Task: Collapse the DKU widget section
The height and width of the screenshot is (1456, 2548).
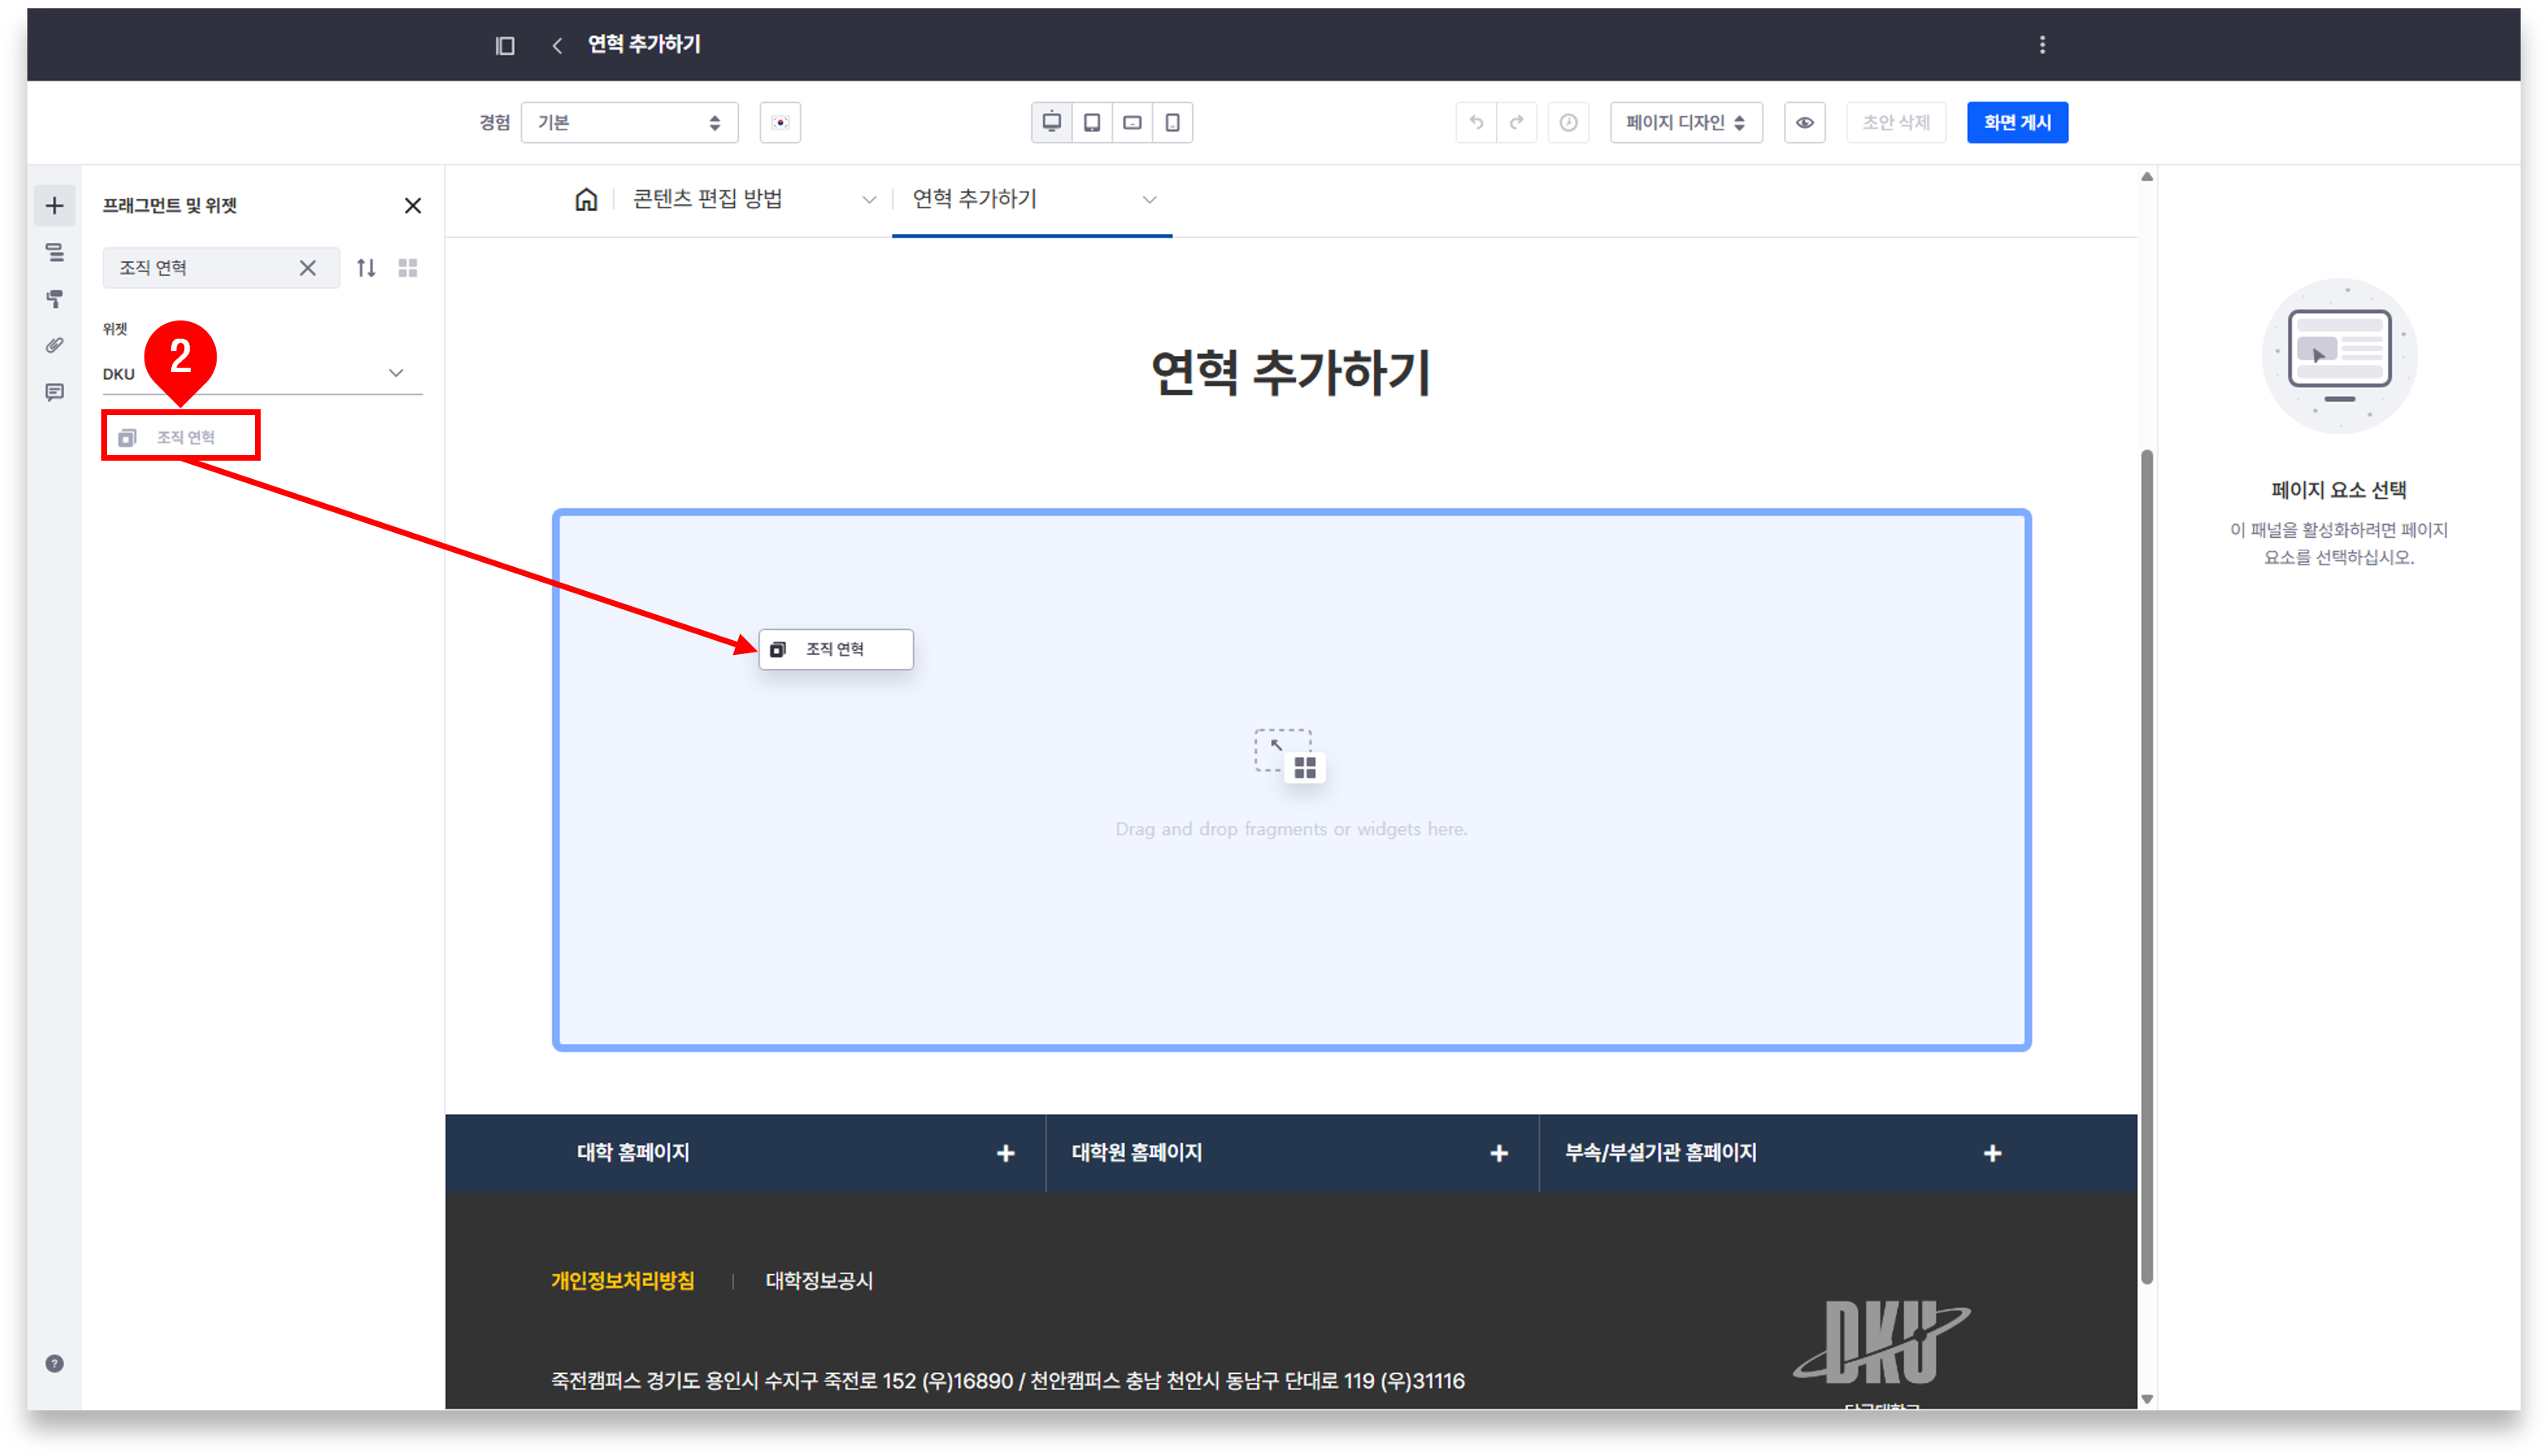Action: pos(396,373)
